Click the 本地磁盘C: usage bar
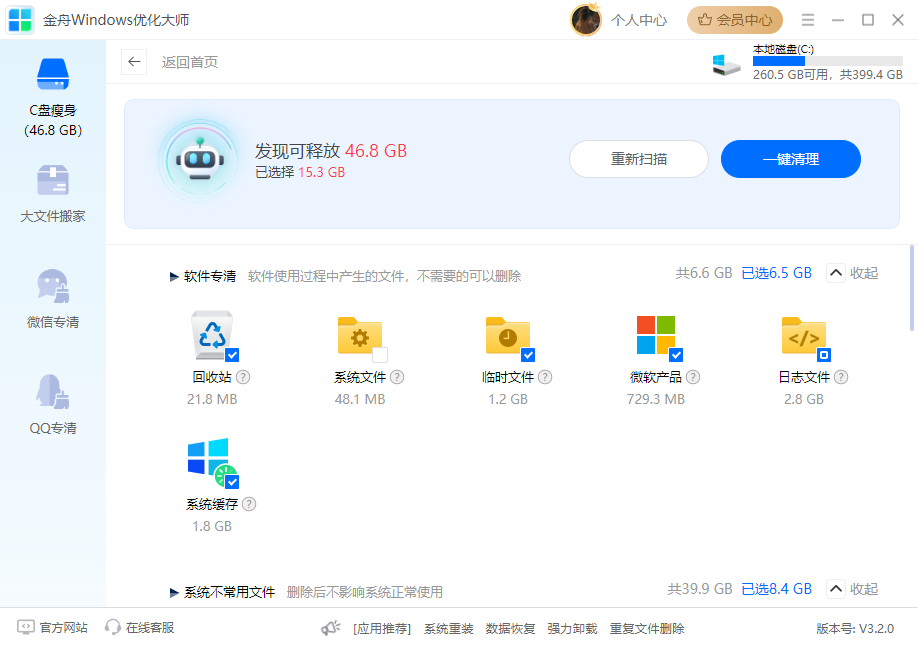Image resolution: width=918 pixels, height=647 pixels. [827, 61]
